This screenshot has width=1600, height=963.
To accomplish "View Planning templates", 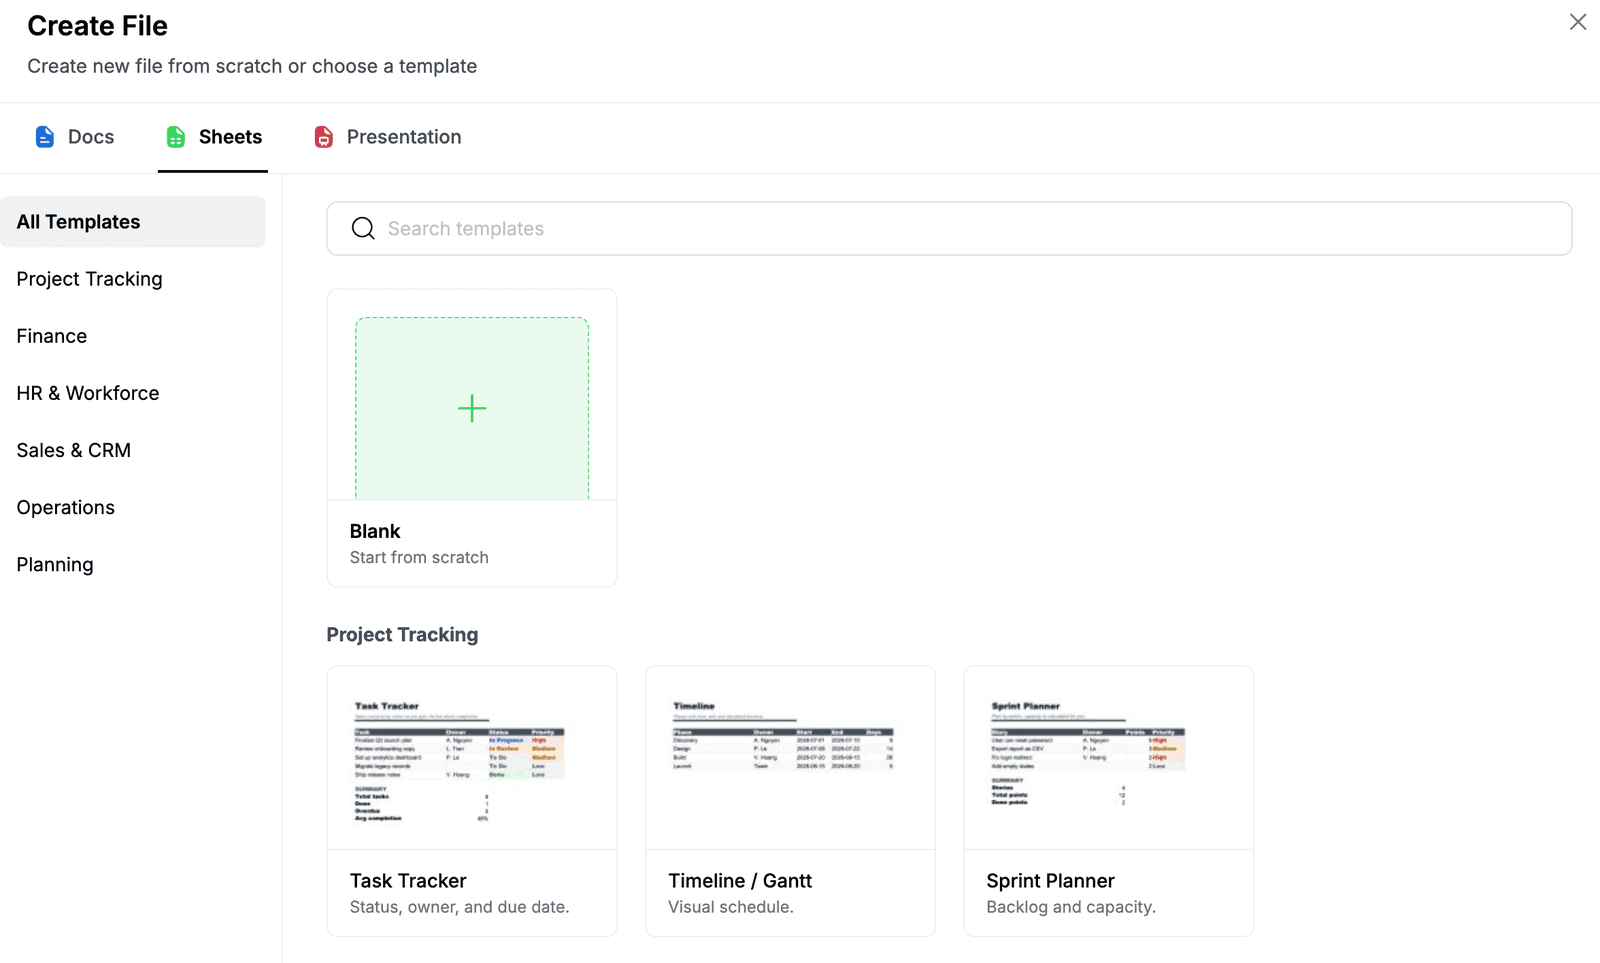I will (133, 564).
